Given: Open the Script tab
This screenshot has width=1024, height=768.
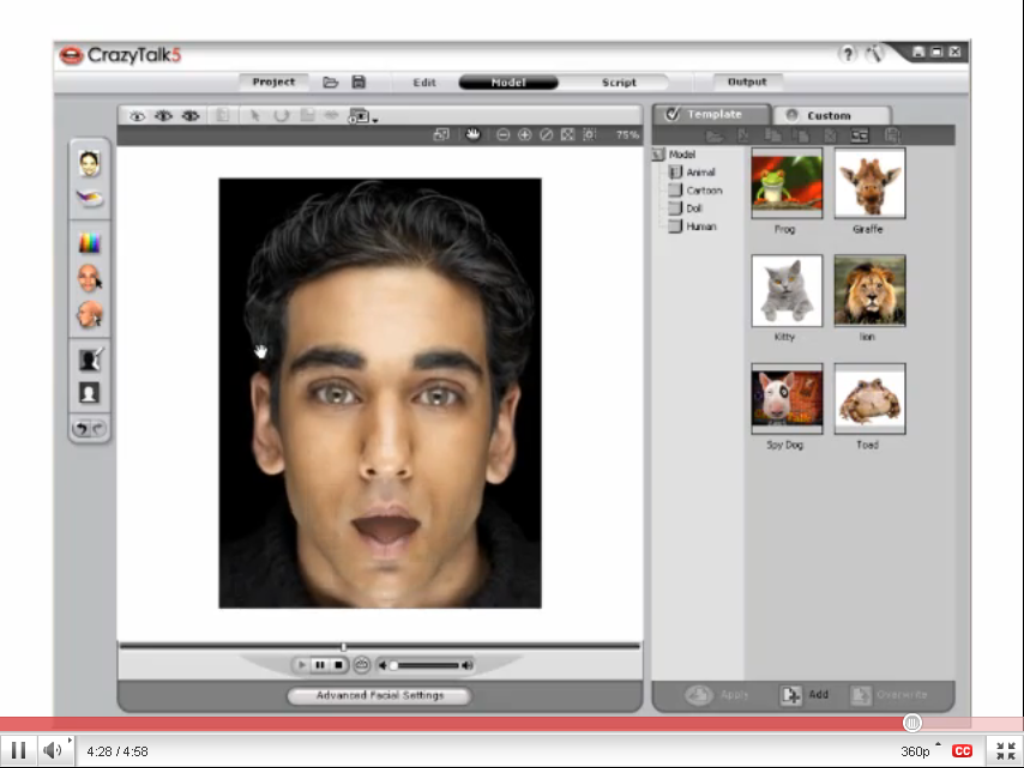Looking at the screenshot, I should pos(618,82).
